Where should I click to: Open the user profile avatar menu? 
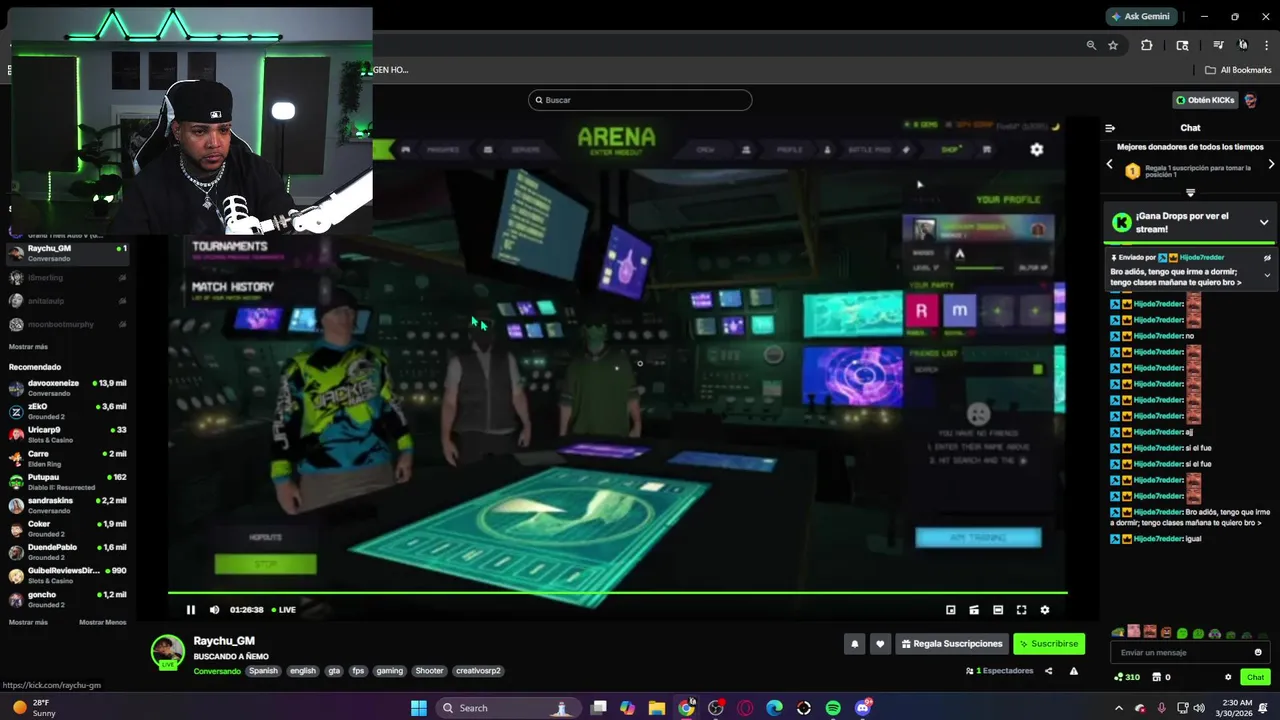coord(1250,100)
